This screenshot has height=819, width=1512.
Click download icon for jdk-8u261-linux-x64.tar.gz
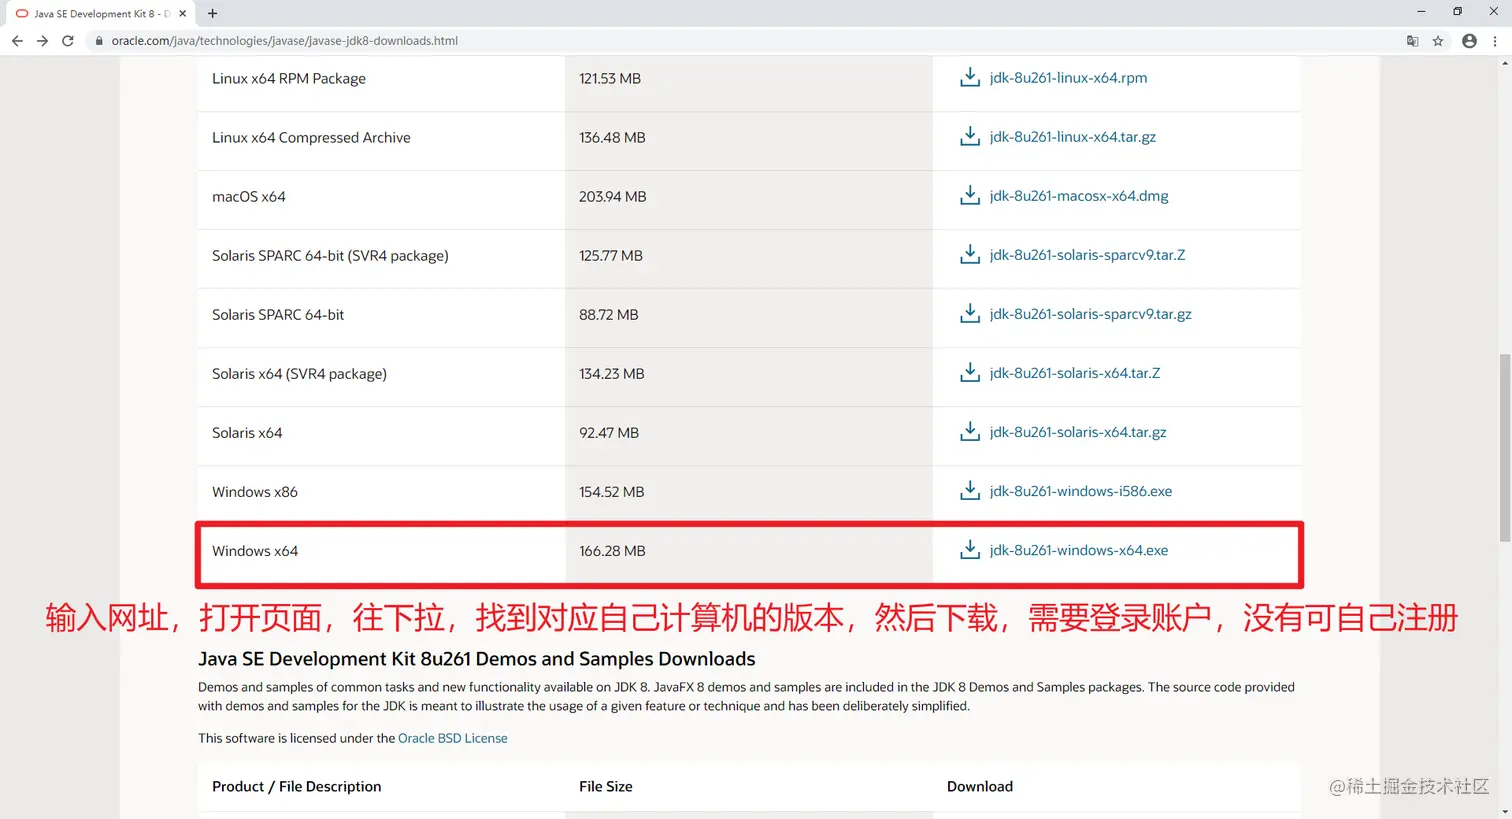(969, 137)
